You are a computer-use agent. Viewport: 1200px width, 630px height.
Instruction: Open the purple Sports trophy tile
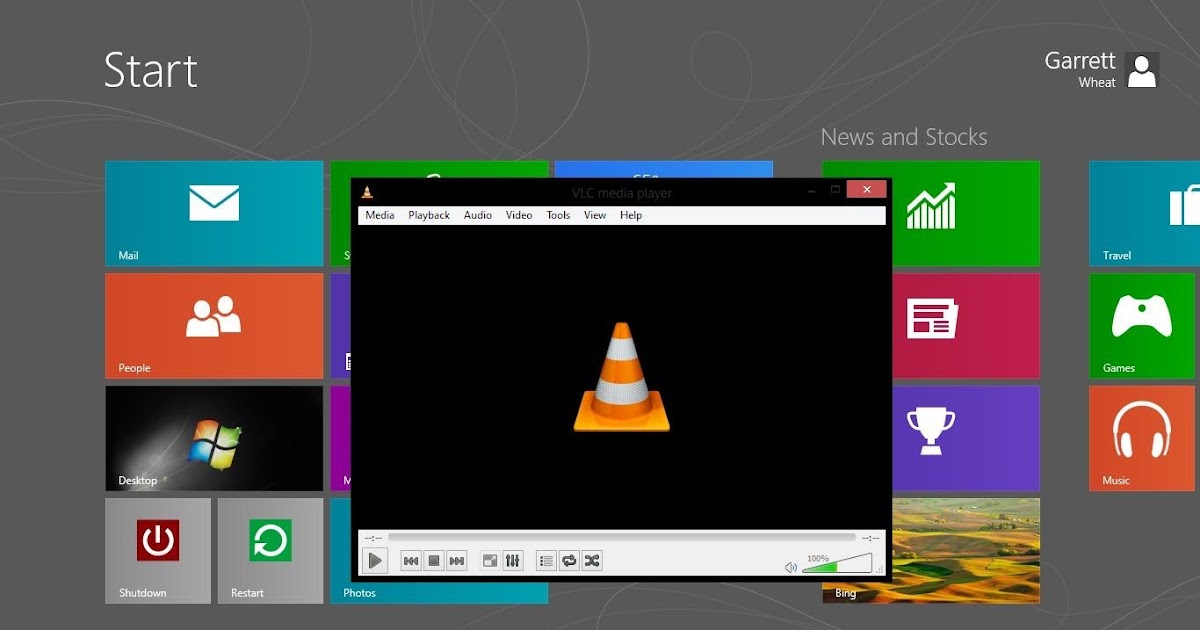point(965,438)
